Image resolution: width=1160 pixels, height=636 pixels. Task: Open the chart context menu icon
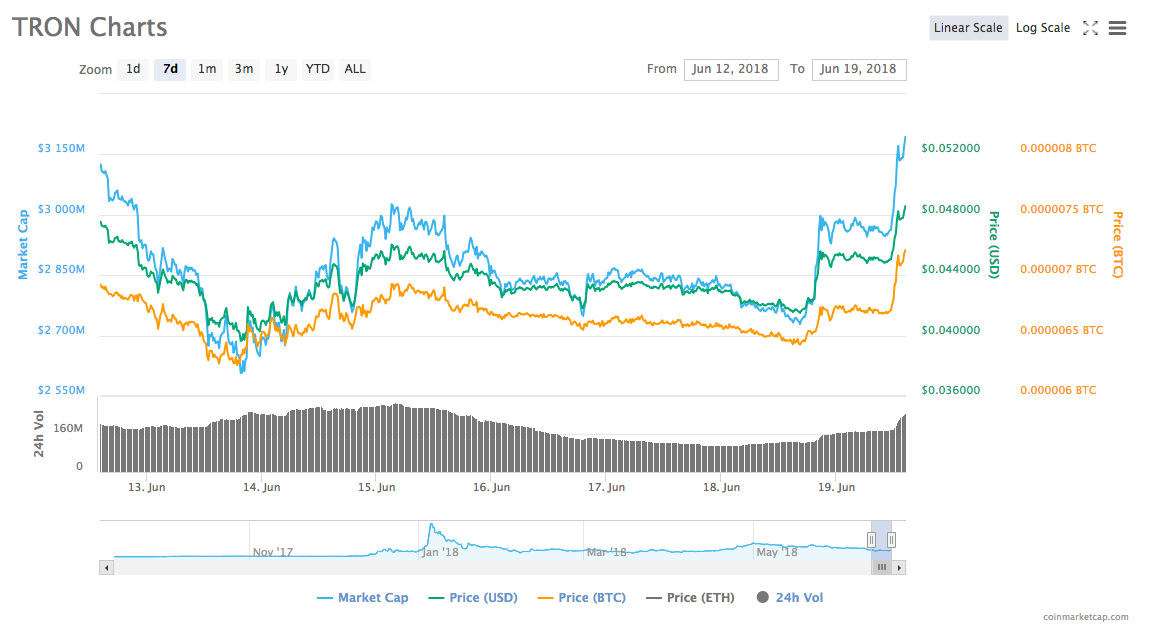(1117, 28)
